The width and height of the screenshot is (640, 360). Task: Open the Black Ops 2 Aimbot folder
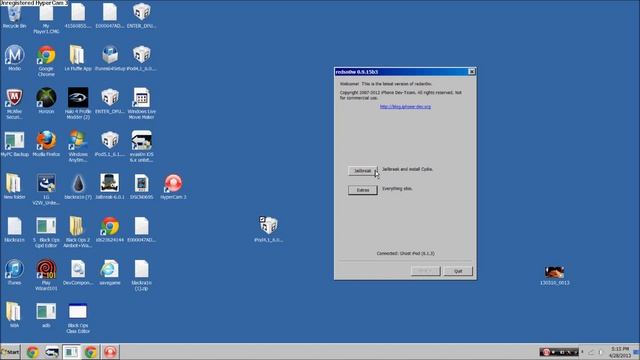coord(78,232)
